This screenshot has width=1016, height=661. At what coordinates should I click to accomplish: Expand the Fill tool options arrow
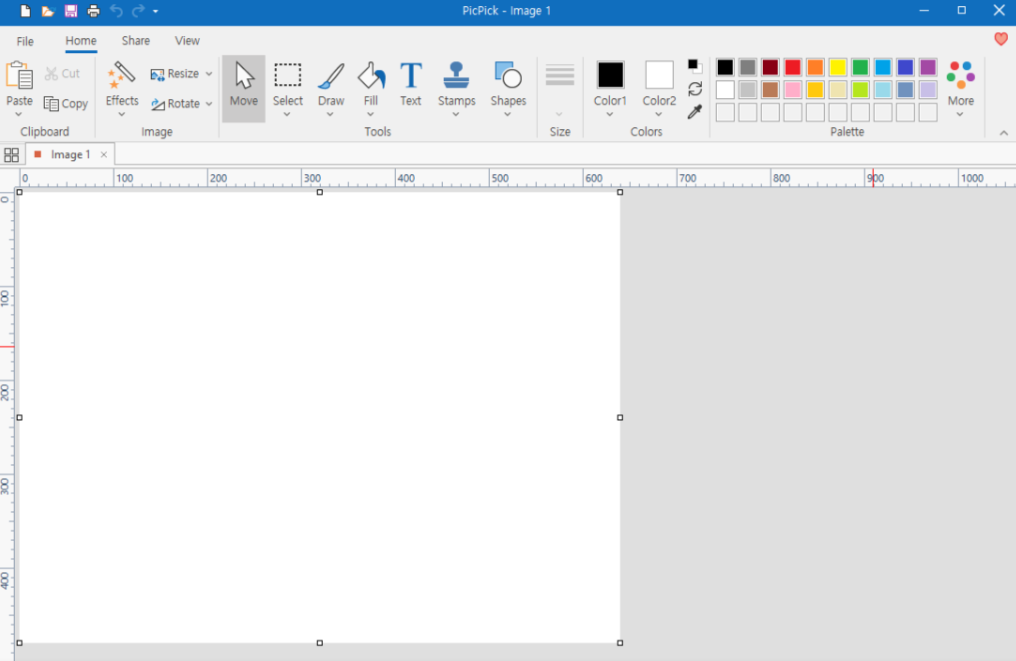371,115
